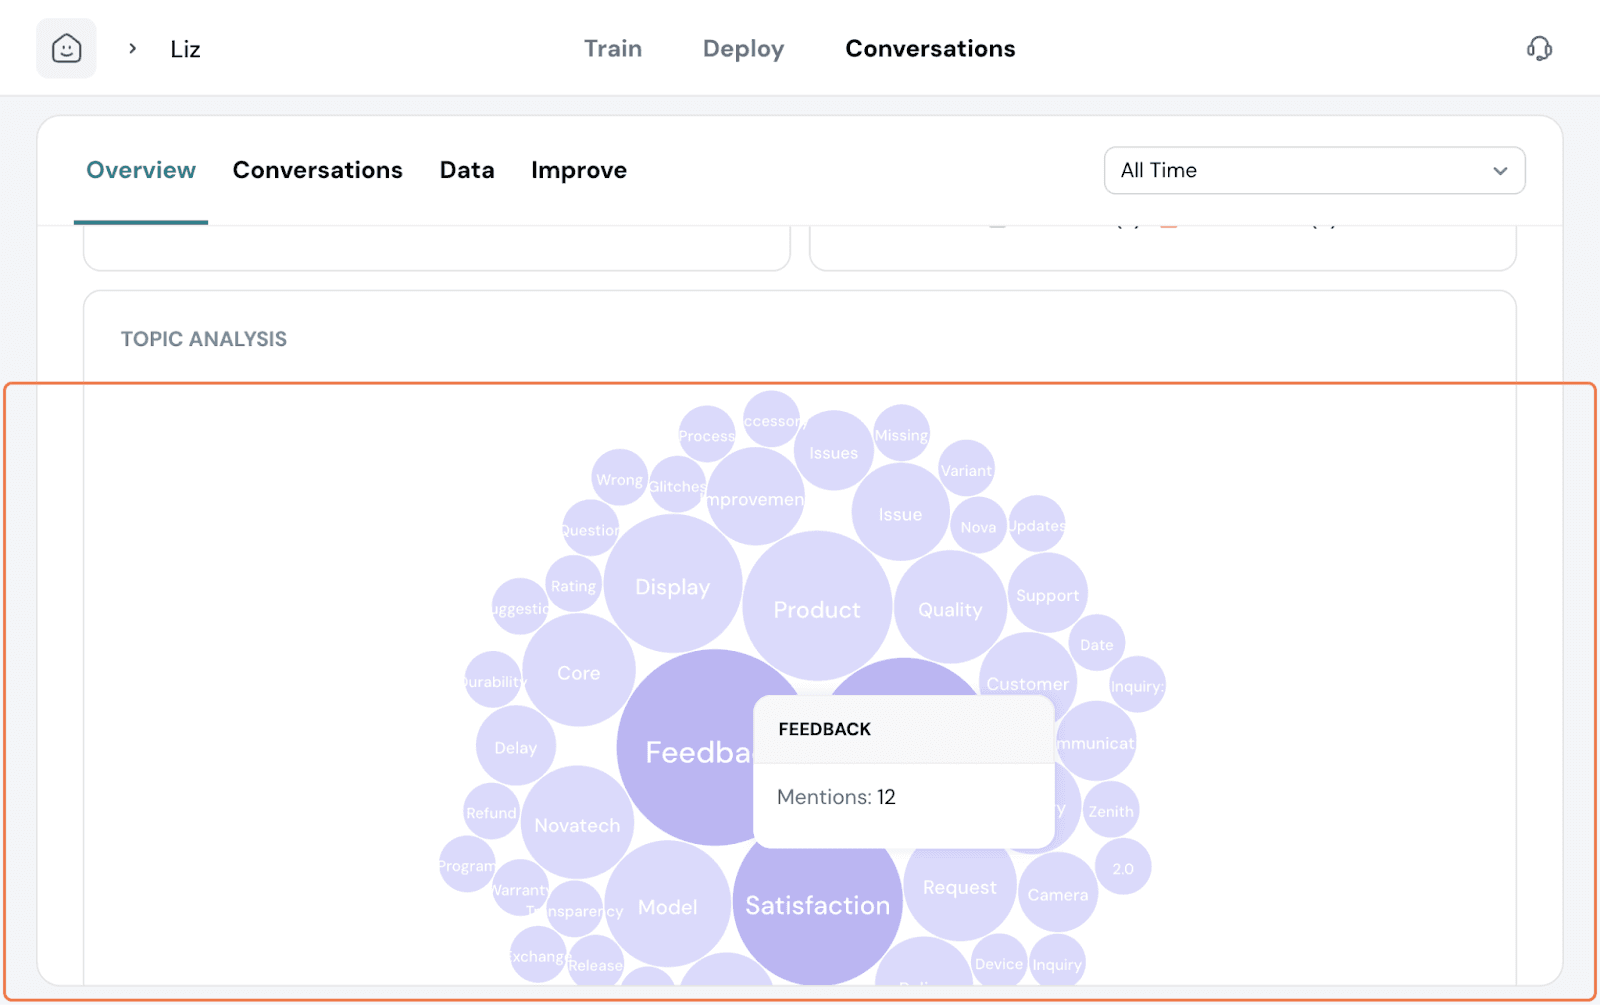Select the Novatech topic bubble
Image resolution: width=1600 pixels, height=1005 pixels.
point(577,825)
